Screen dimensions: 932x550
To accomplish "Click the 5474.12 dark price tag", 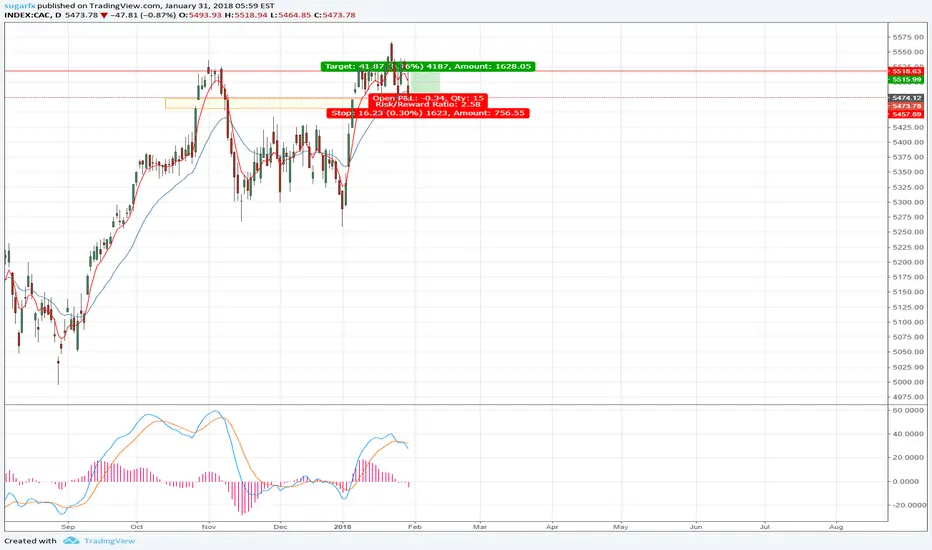I will tap(906, 98).
